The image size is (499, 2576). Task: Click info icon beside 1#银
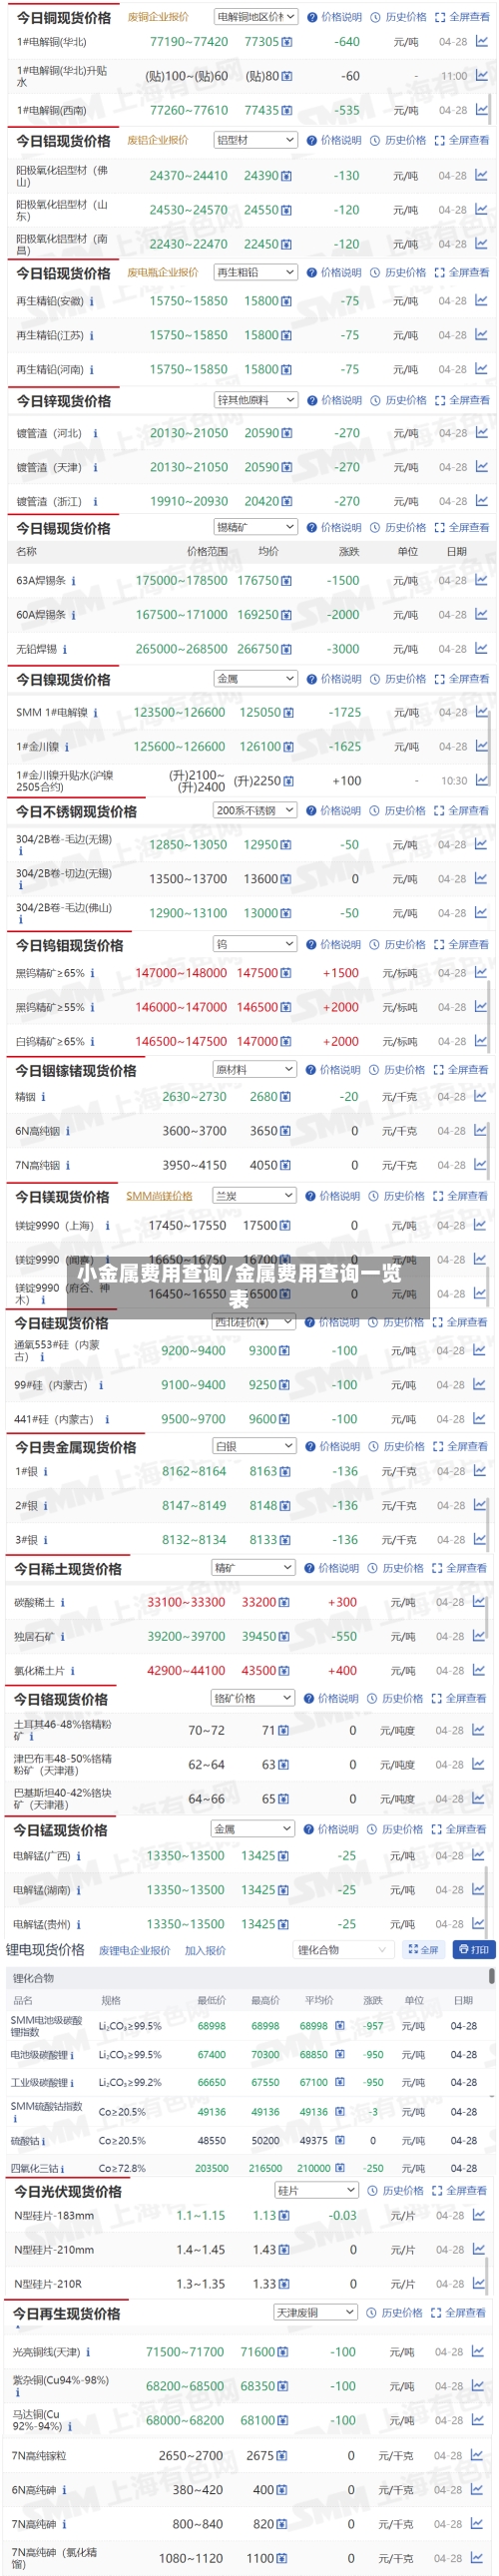46,1472
